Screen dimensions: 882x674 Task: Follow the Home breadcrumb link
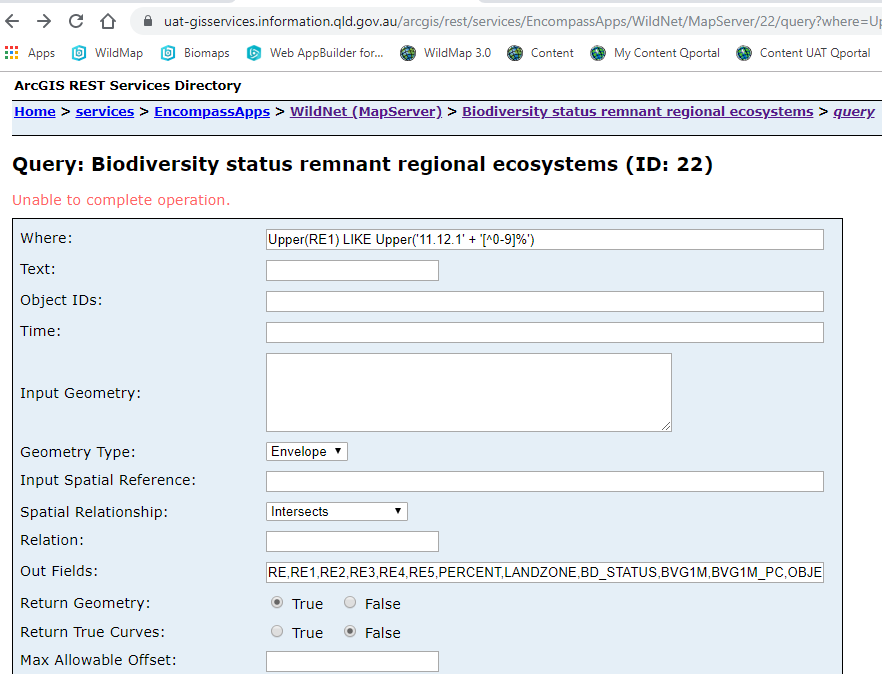point(35,111)
